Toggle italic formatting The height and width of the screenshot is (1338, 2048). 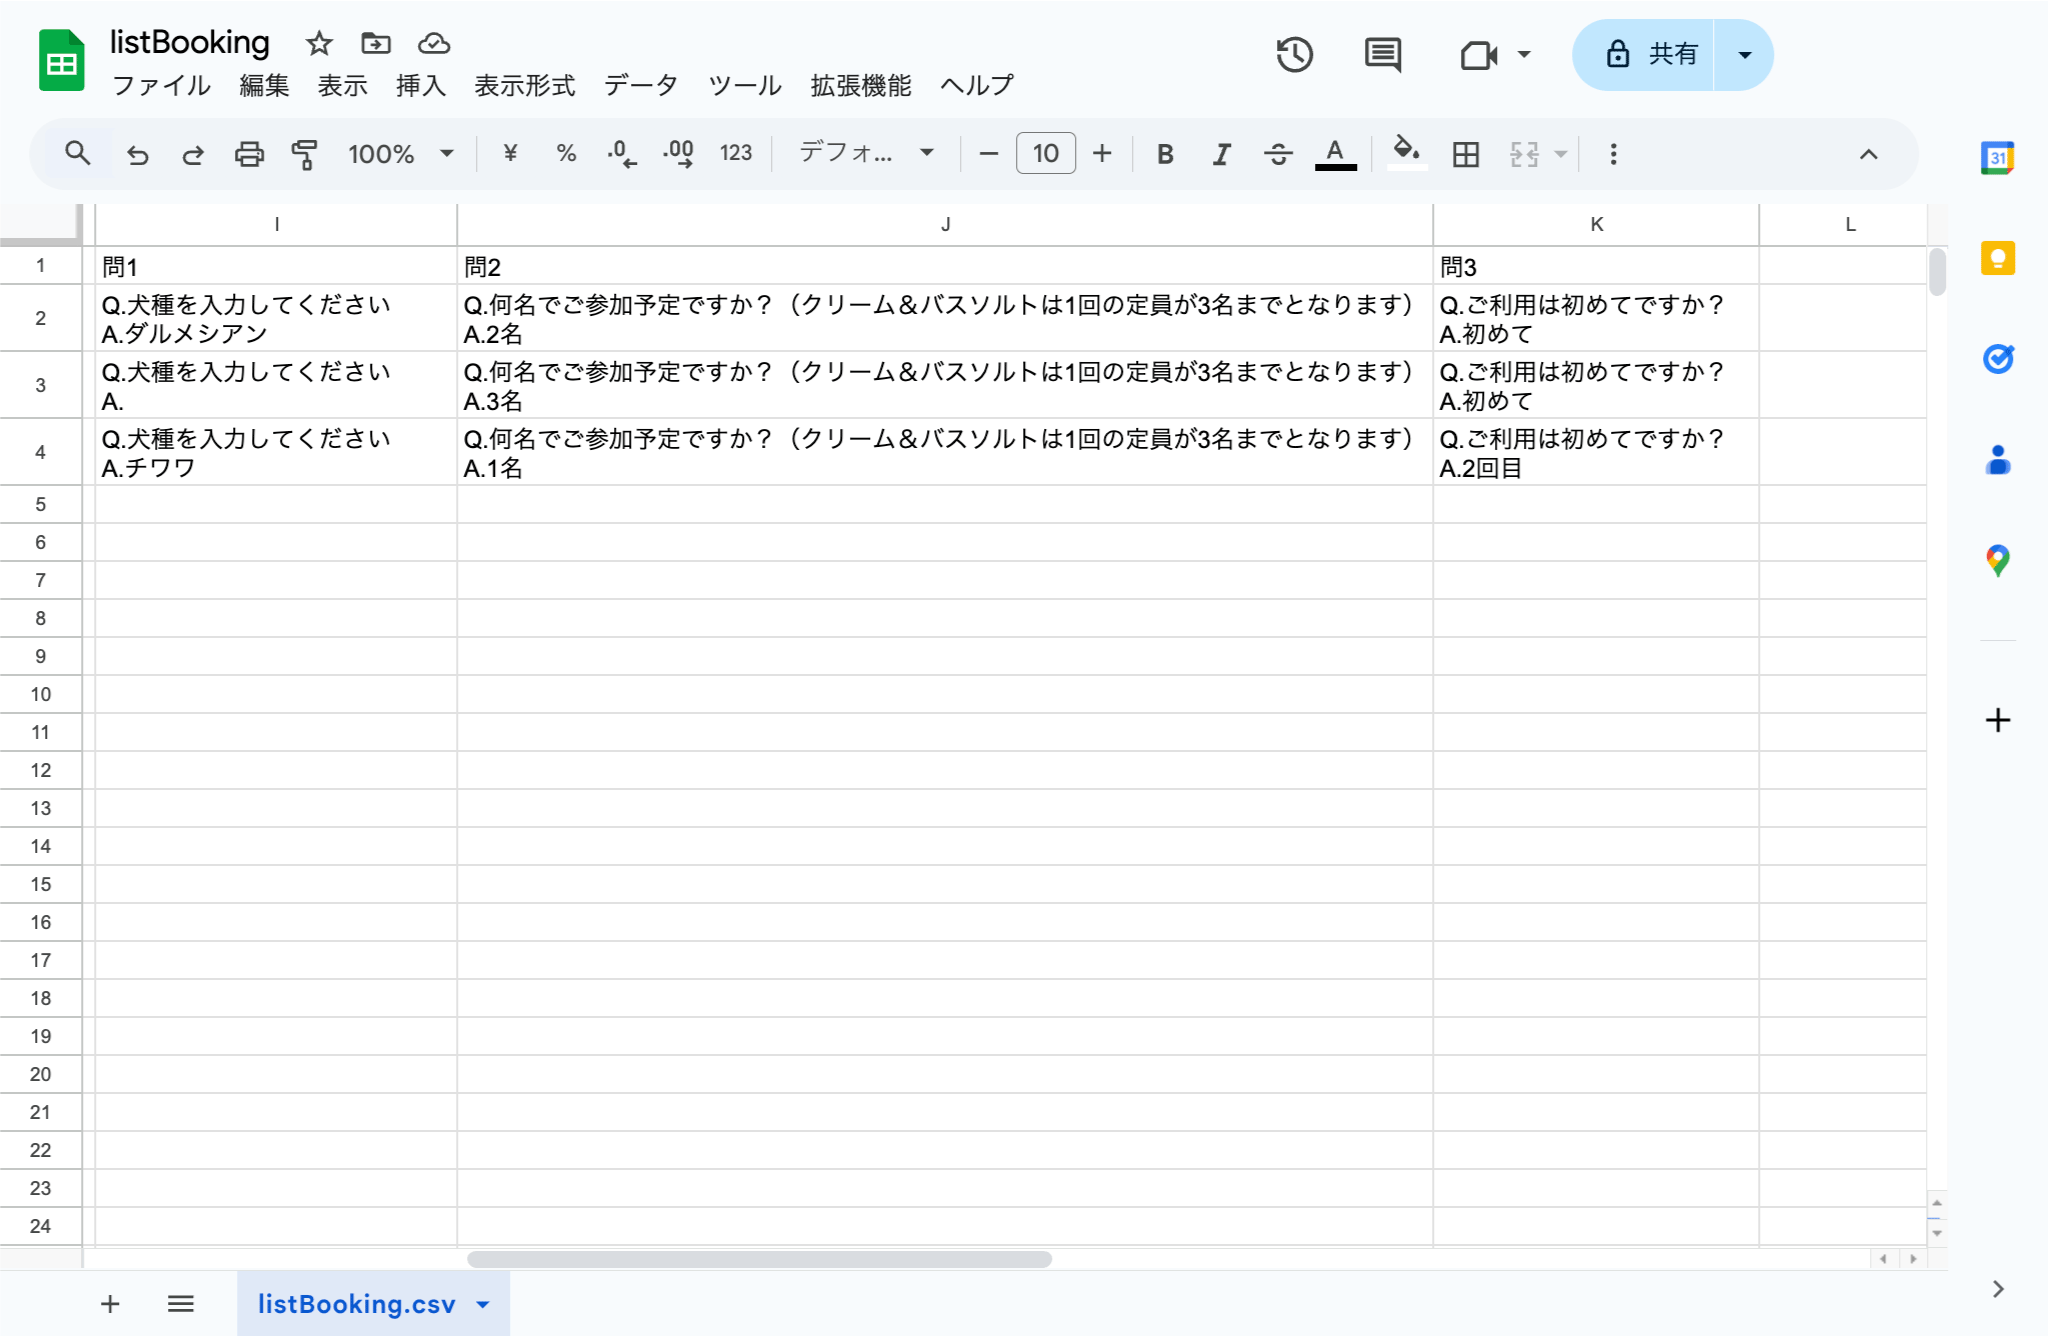point(1221,154)
